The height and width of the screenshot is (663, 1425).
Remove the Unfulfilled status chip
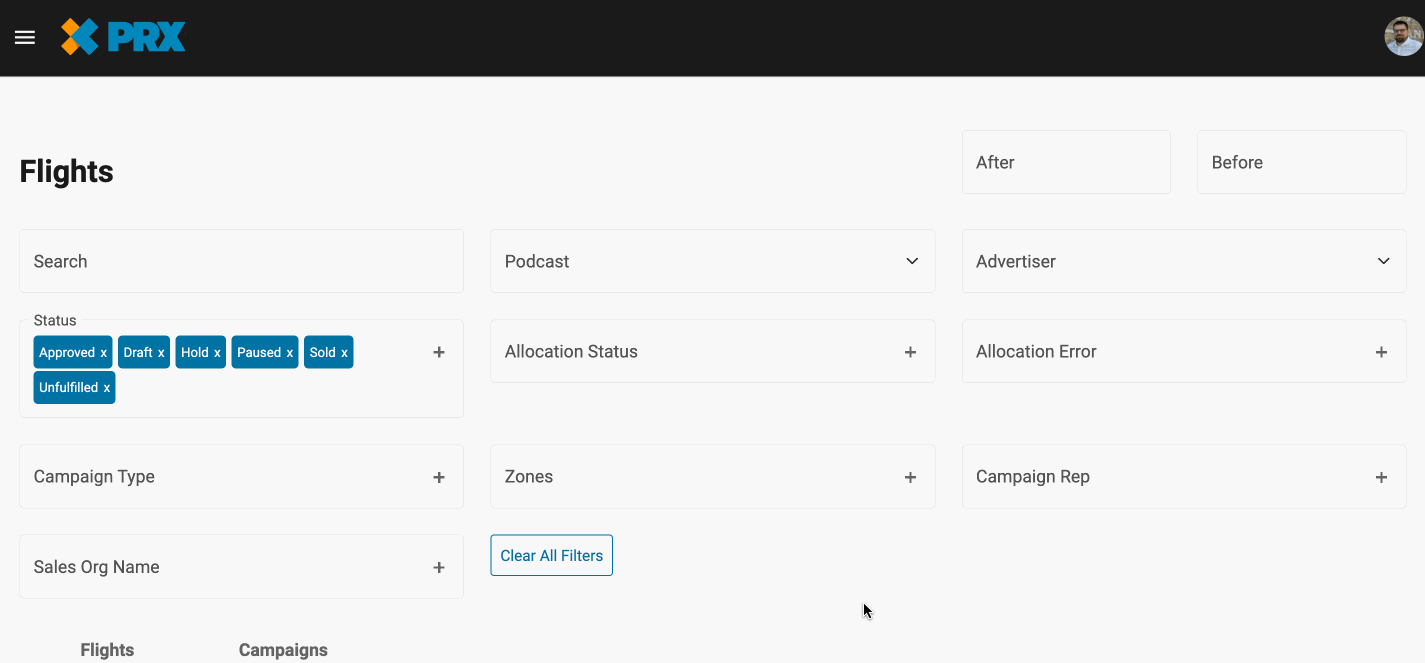pyautogui.click(x=107, y=388)
